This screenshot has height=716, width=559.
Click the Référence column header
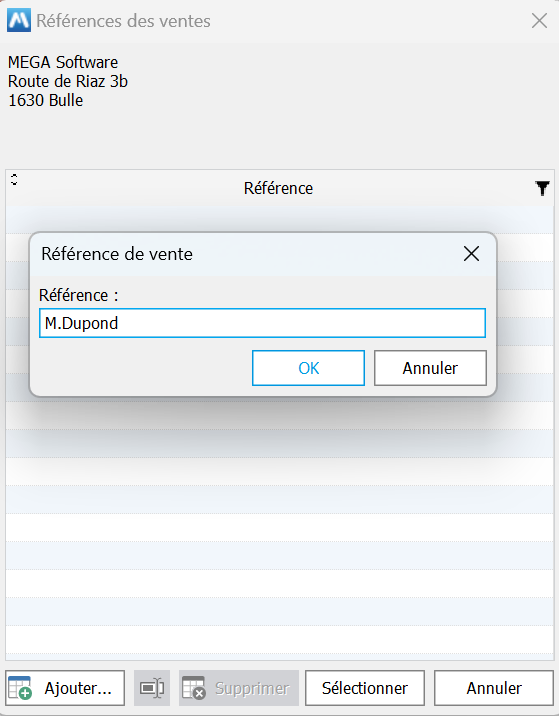tap(278, 188)
